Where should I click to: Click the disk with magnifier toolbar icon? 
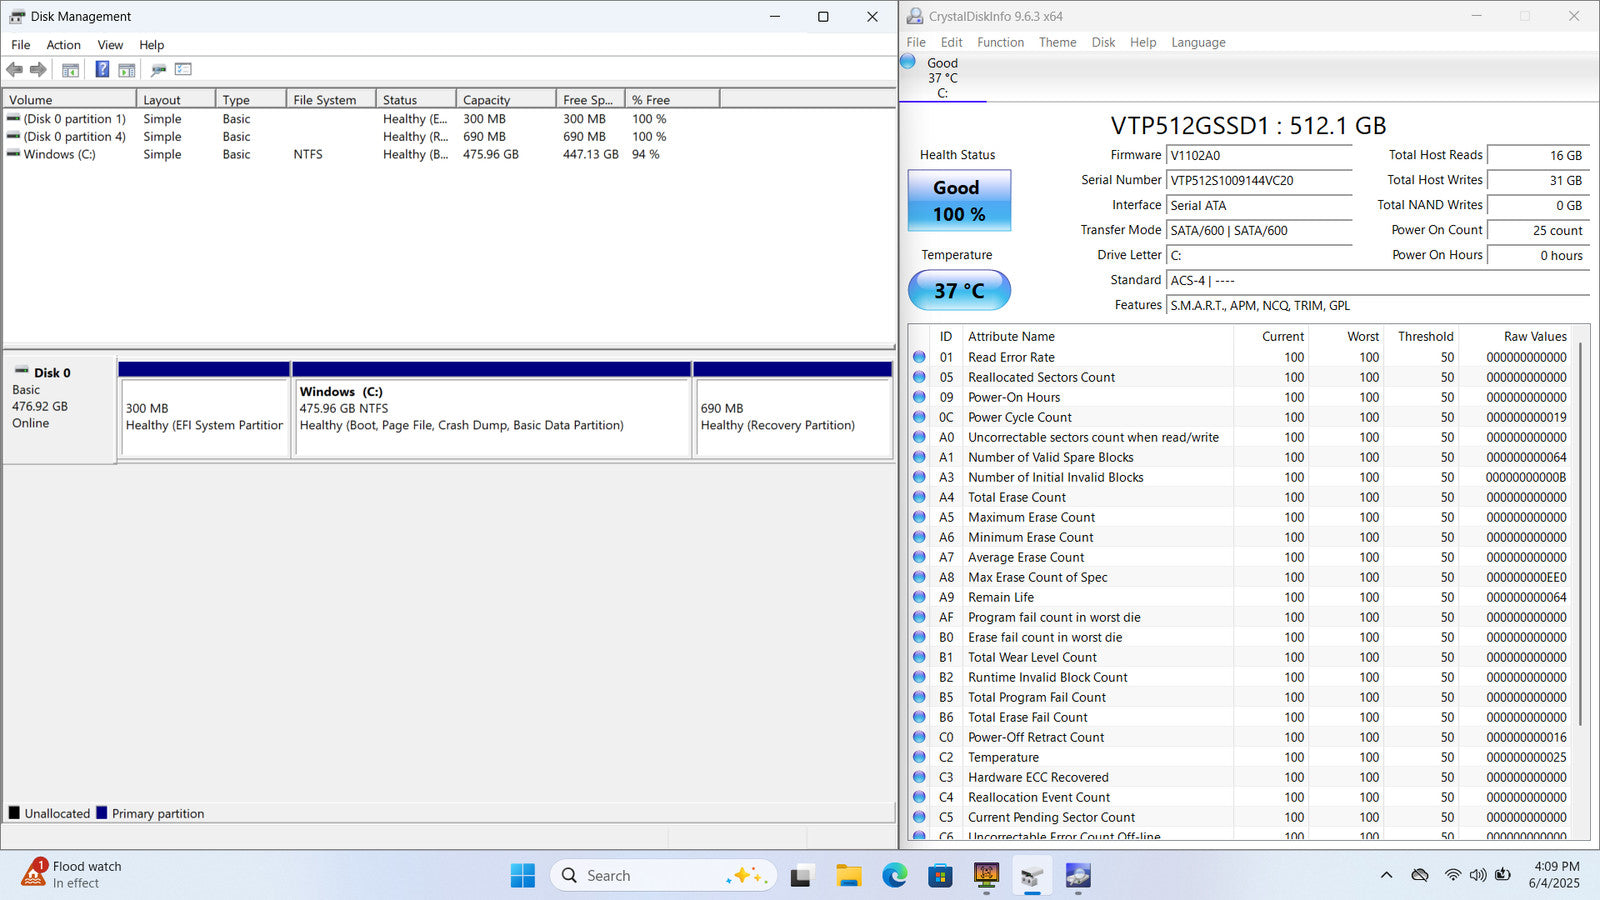[x=158, y=70]
